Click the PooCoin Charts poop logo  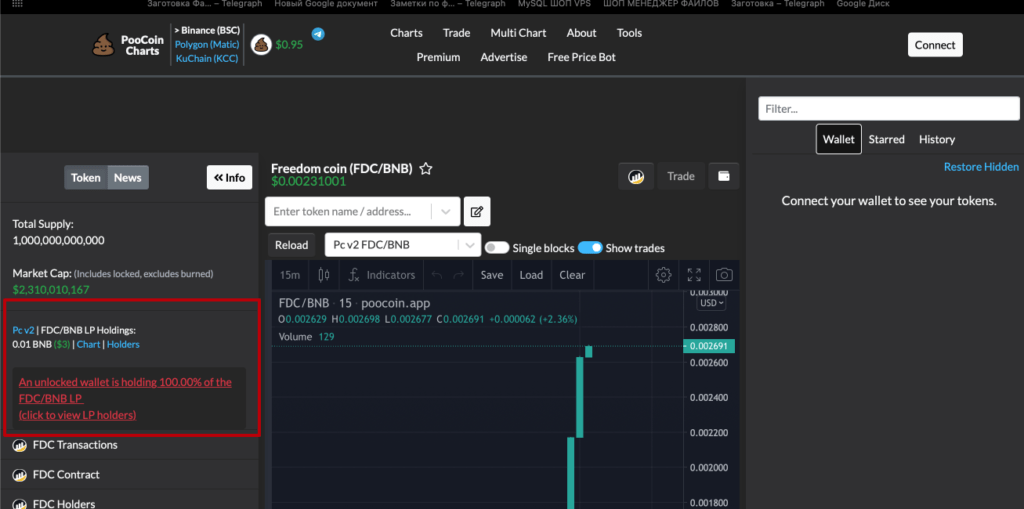103,45
